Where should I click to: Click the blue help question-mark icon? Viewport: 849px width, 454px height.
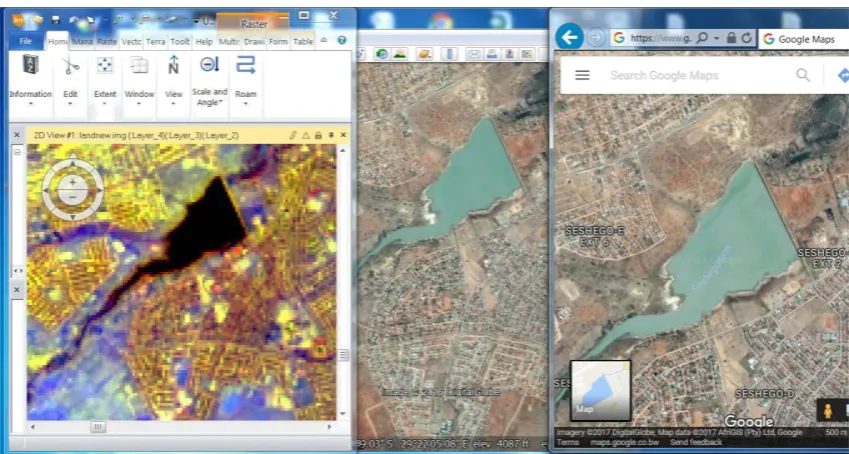pyautogui.click(x=342, y=40)
